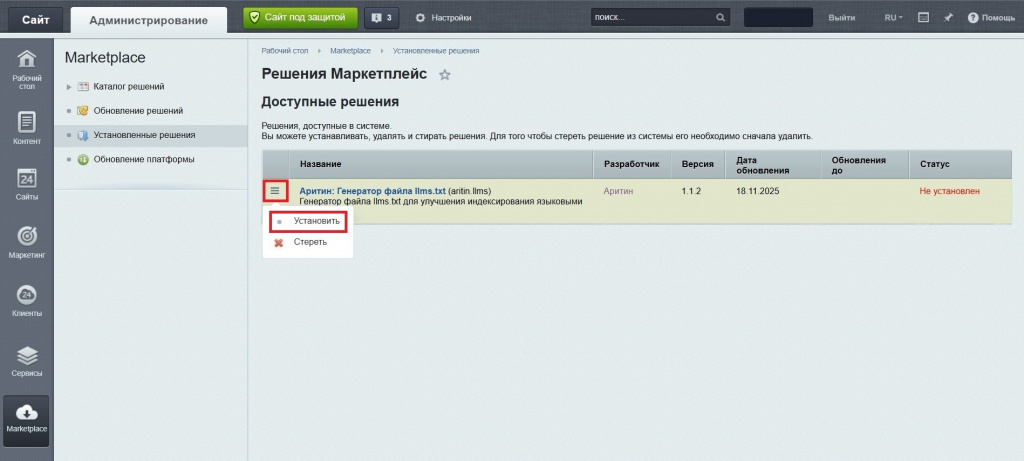
Task: Open the RU language dropdown
Action: tap(893, 18)
